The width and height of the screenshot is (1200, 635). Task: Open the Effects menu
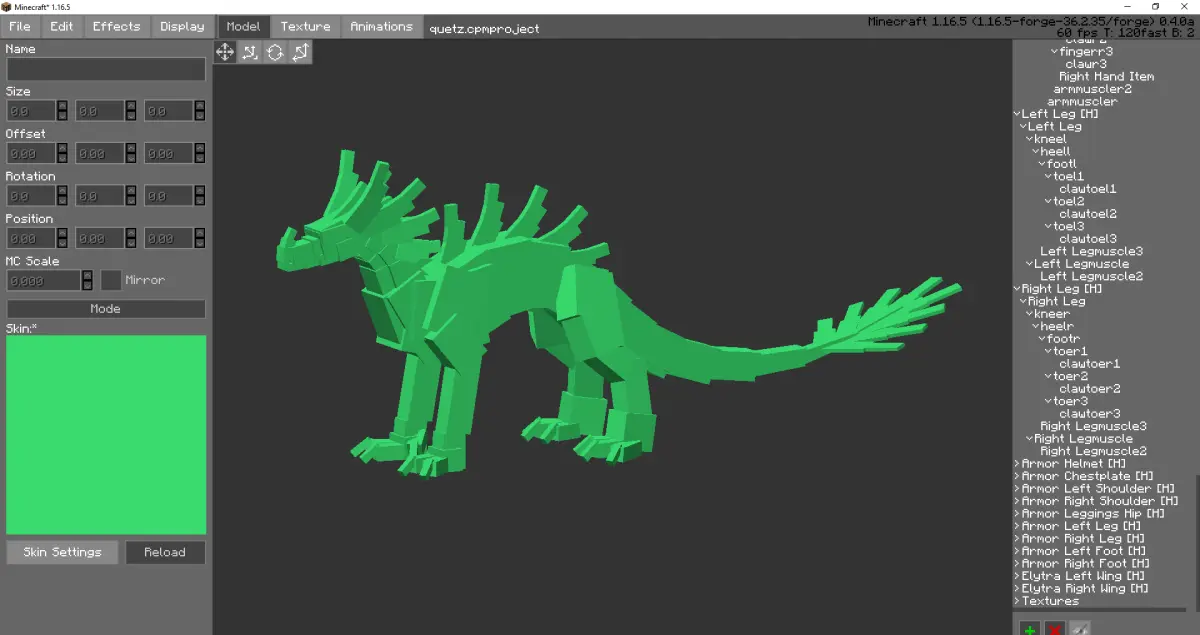coord(117,27)
